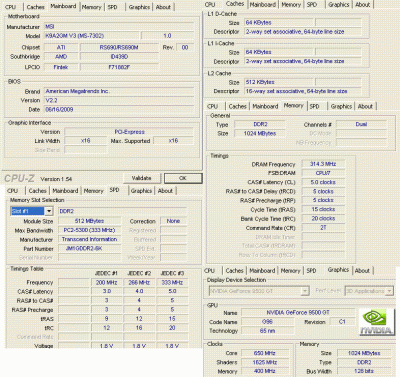Select the SPD tab in Memory panel
The image size is (400, 377).
(x=314, y=106)
